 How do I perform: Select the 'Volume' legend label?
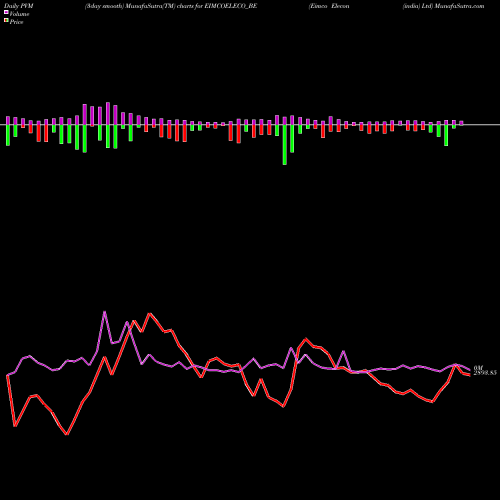19,14
